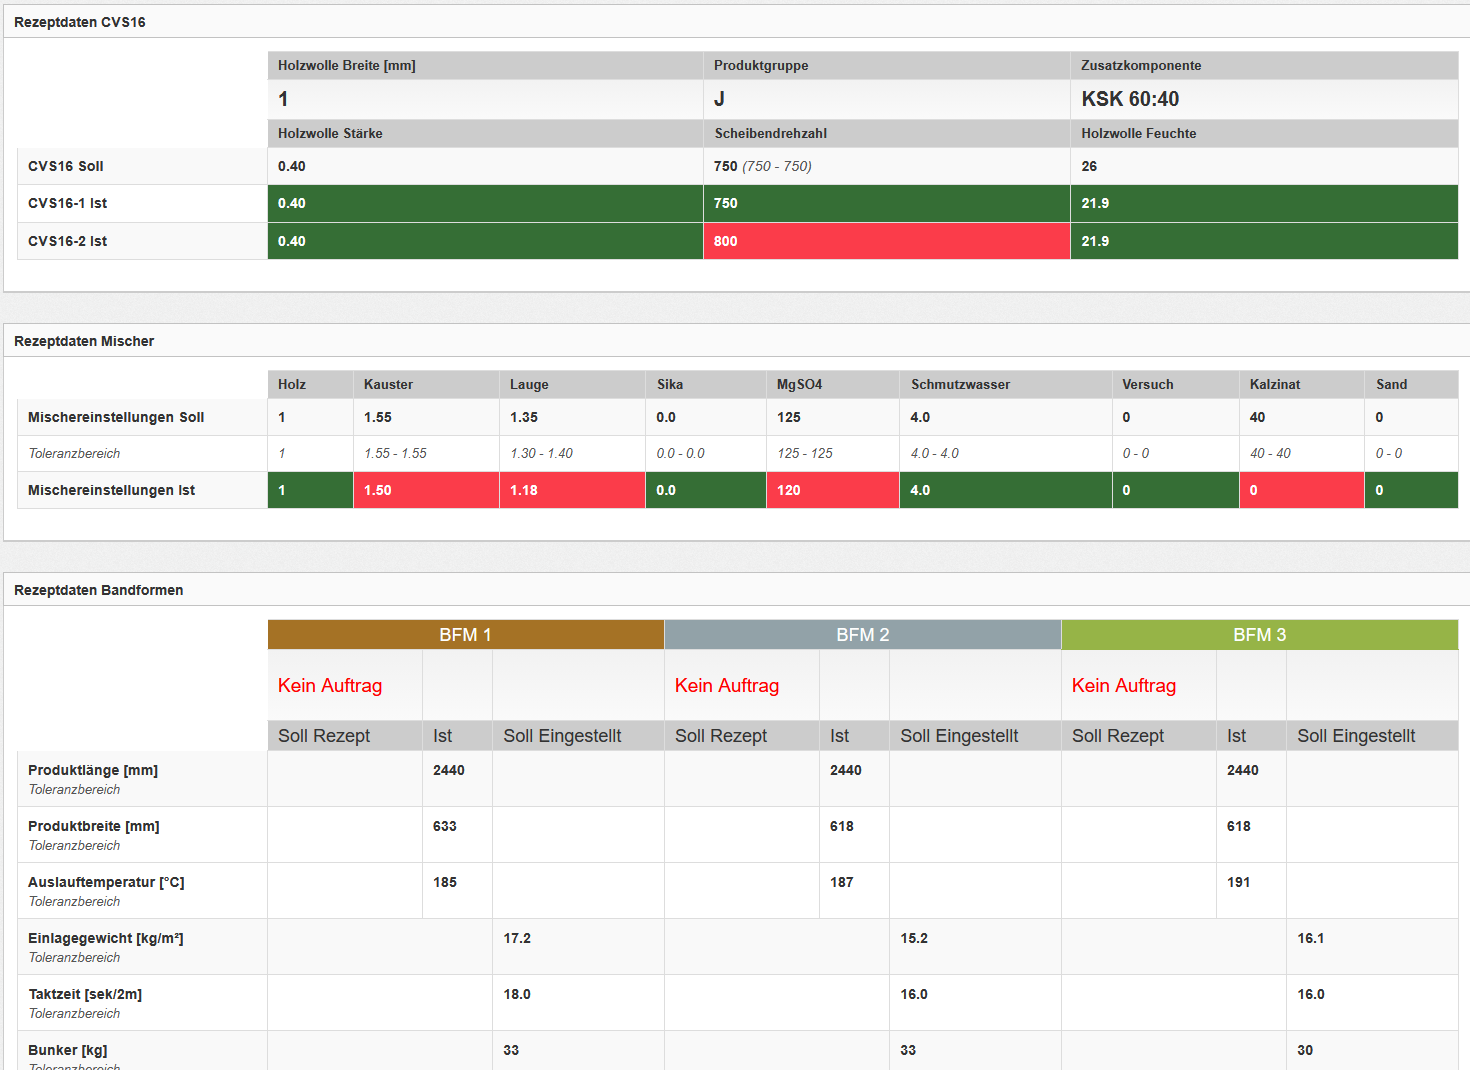Select the BFM 1 header bar

pos(465,635)
